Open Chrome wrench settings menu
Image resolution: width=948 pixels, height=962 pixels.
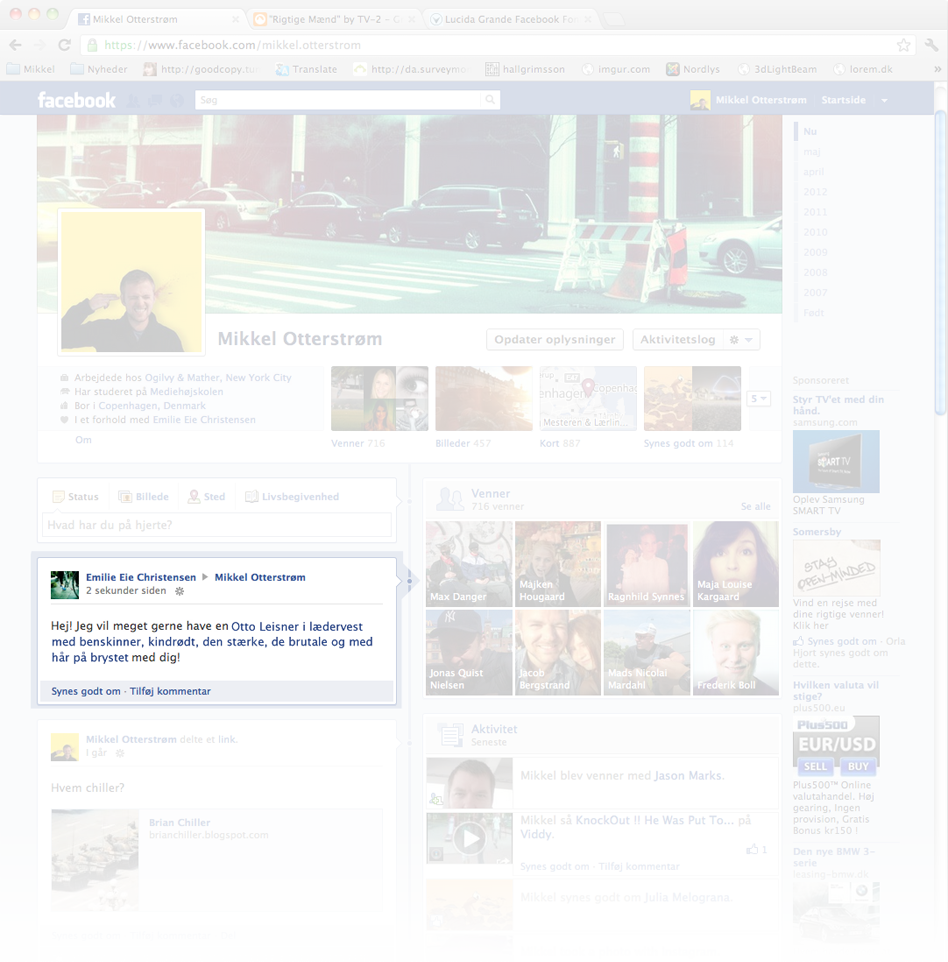point(931,45)
